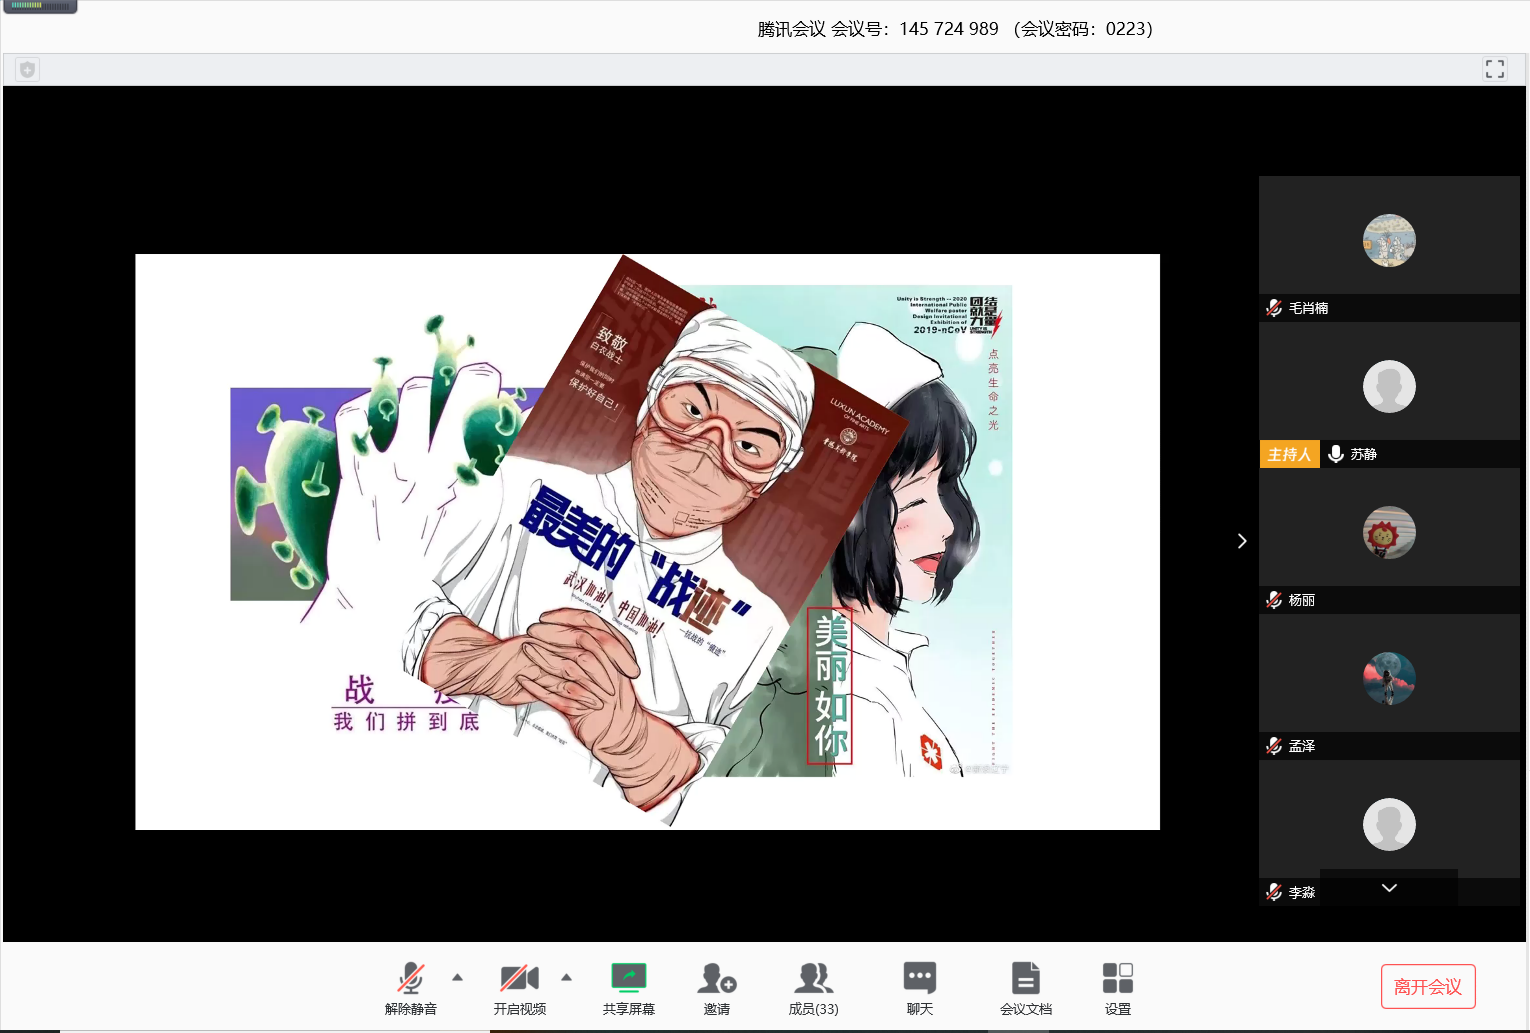Click the meeting title 腾讯会议 会议号 text

click(955, 29)
